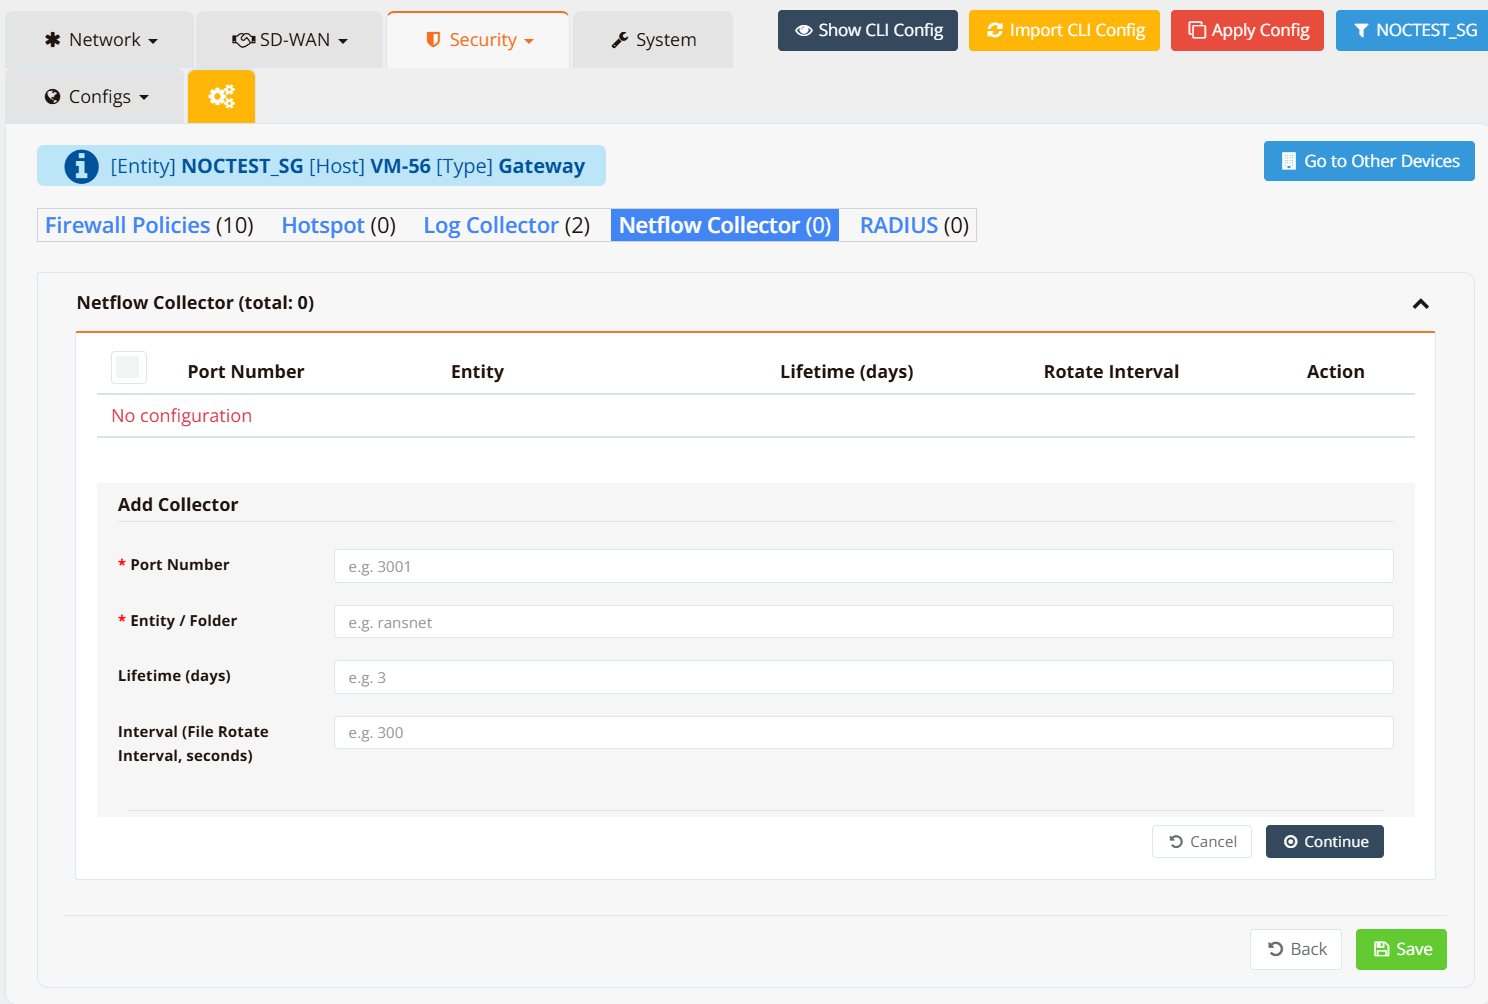Click Import CLI Config refresh button

coord(1064,30)
